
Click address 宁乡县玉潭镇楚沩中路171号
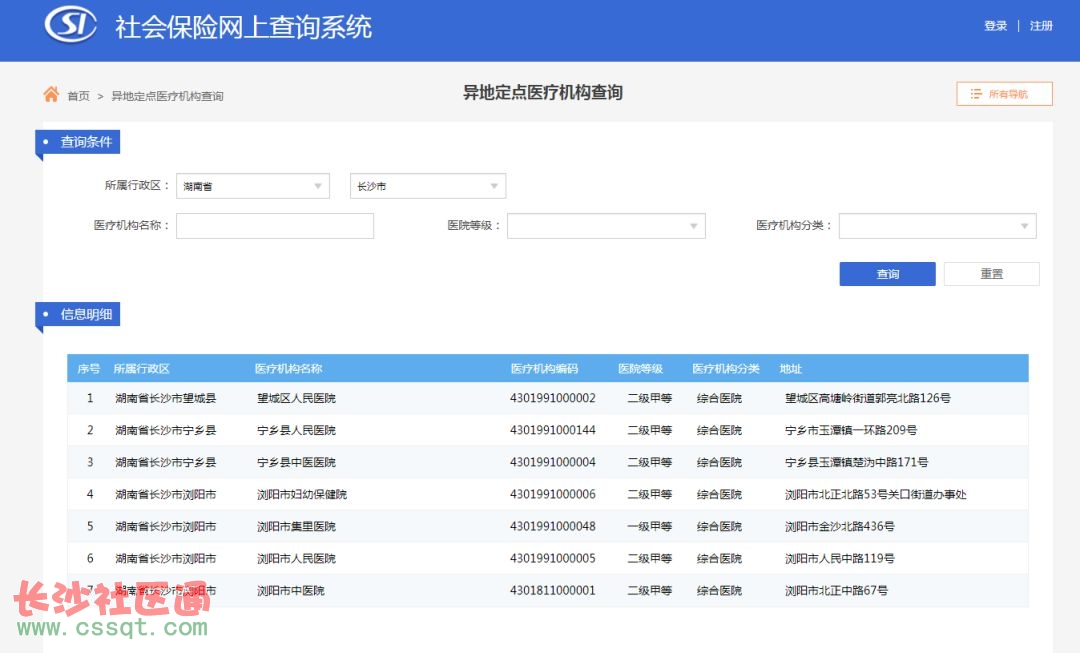[856, 462]
